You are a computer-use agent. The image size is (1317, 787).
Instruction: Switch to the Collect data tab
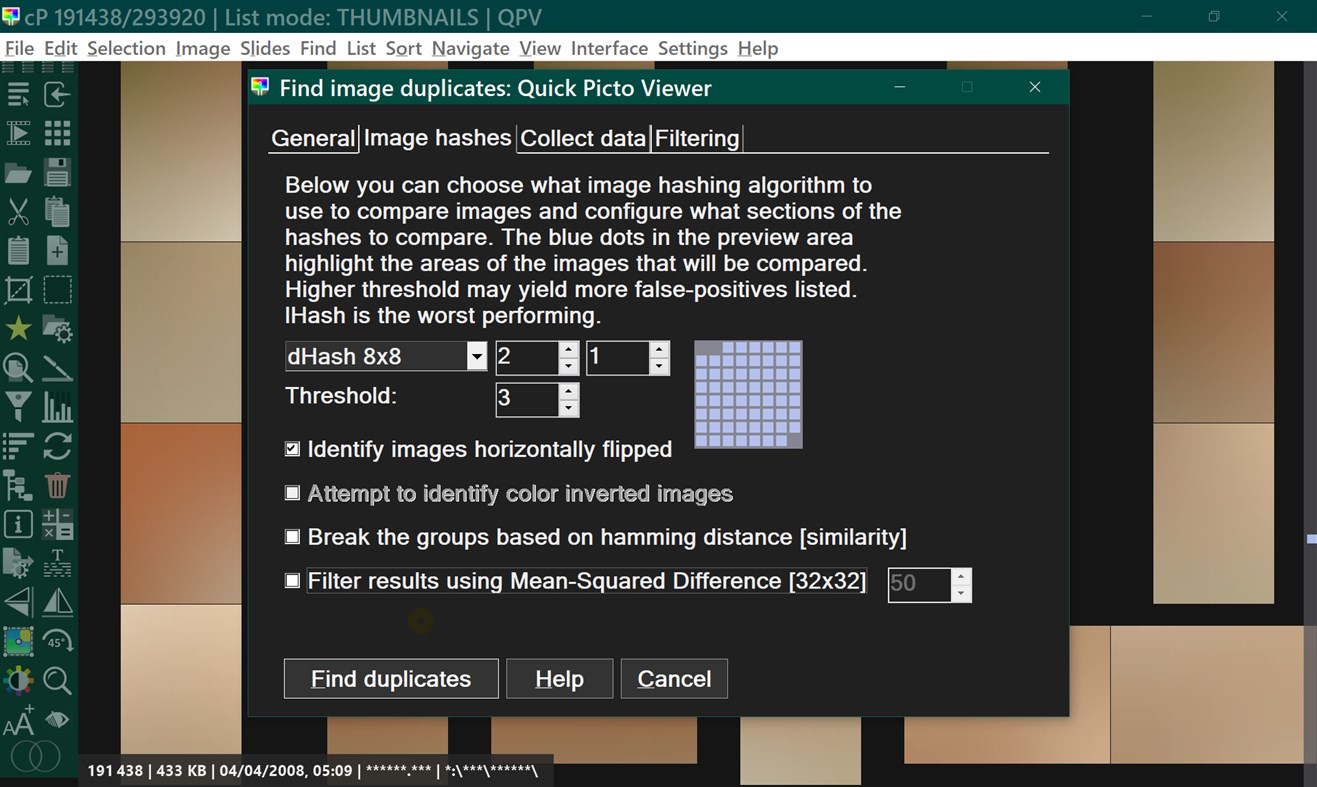coord(583,138)
